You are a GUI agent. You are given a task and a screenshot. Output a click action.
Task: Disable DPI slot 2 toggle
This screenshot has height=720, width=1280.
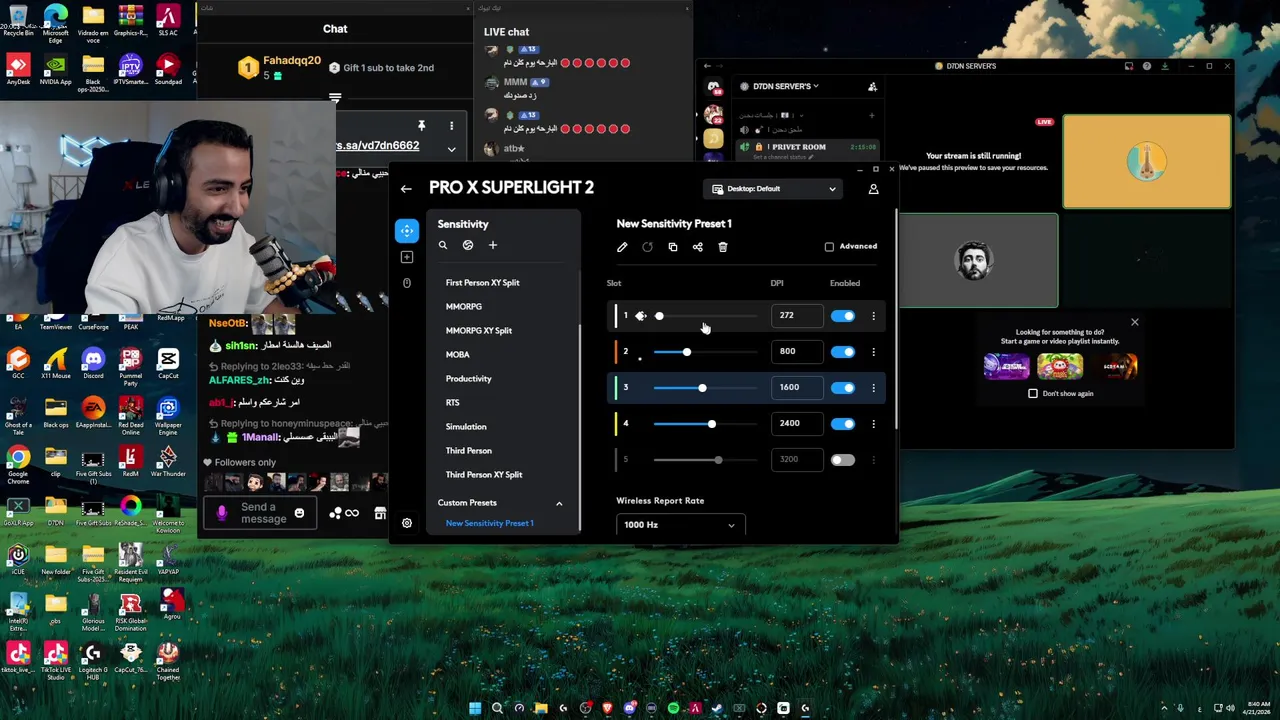click(x=843, y=352)
